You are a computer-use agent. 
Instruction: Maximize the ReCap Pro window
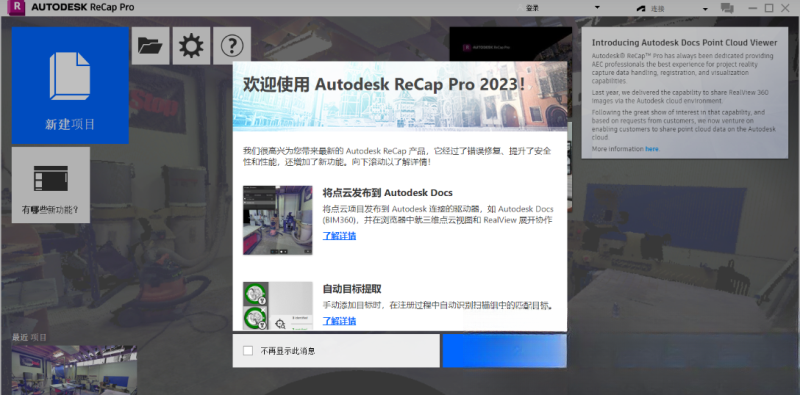tap(769, 8)
